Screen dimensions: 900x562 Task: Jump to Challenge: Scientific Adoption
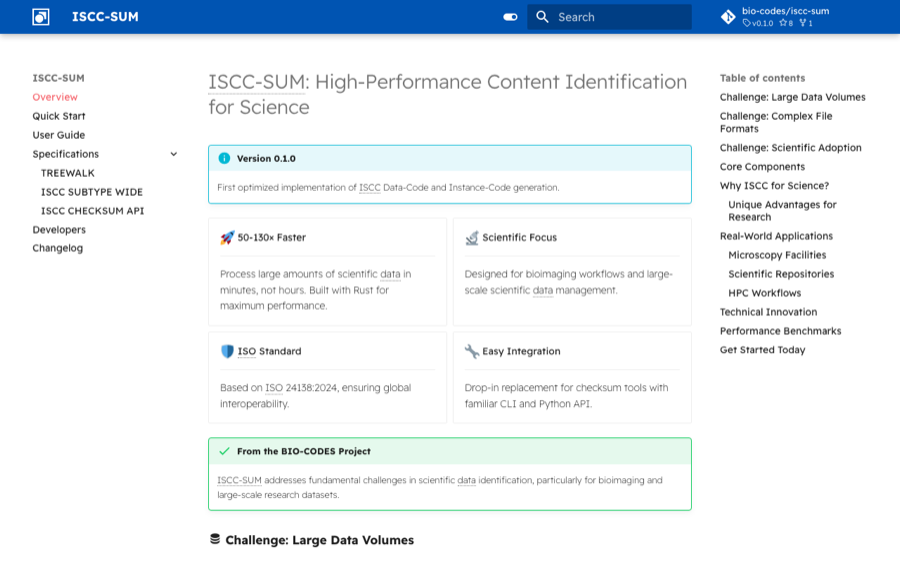790,148
